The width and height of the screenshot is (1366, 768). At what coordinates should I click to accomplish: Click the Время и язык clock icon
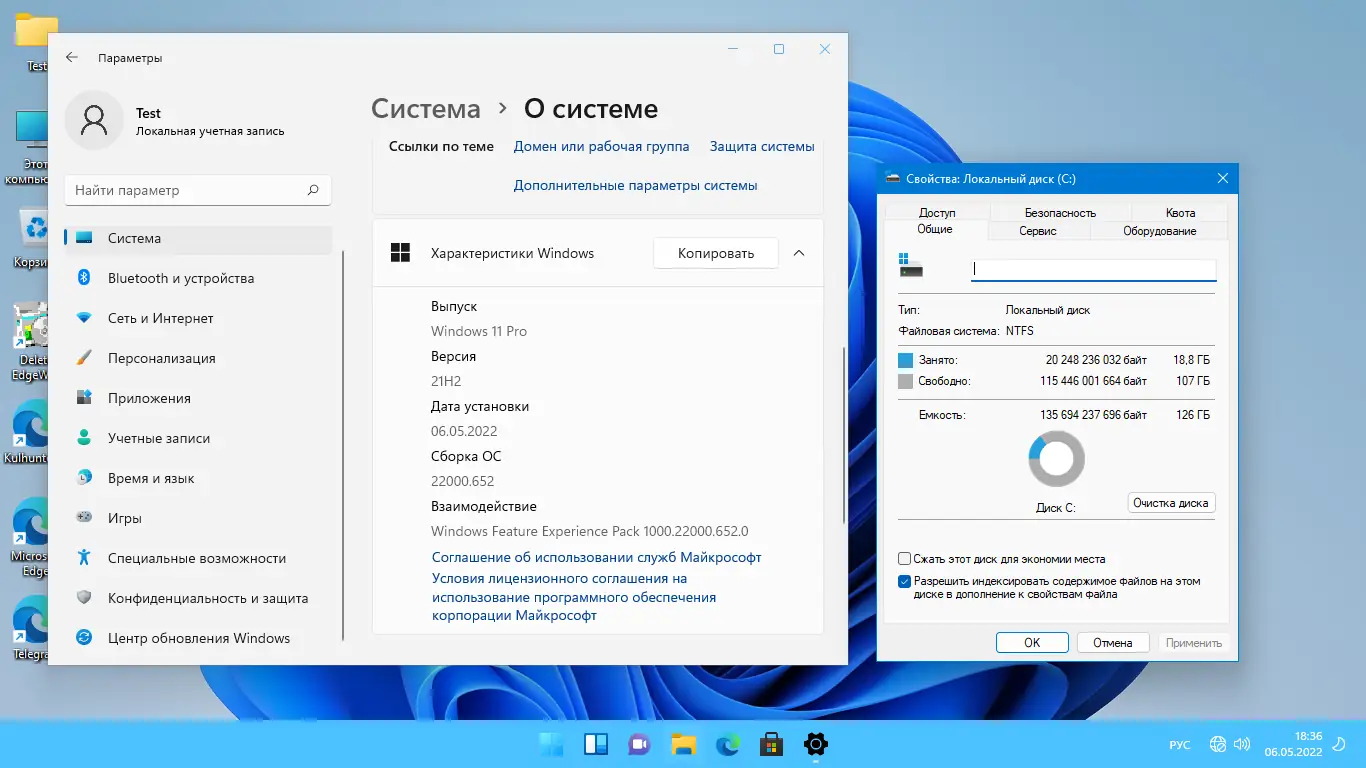[x=85, y=478]
